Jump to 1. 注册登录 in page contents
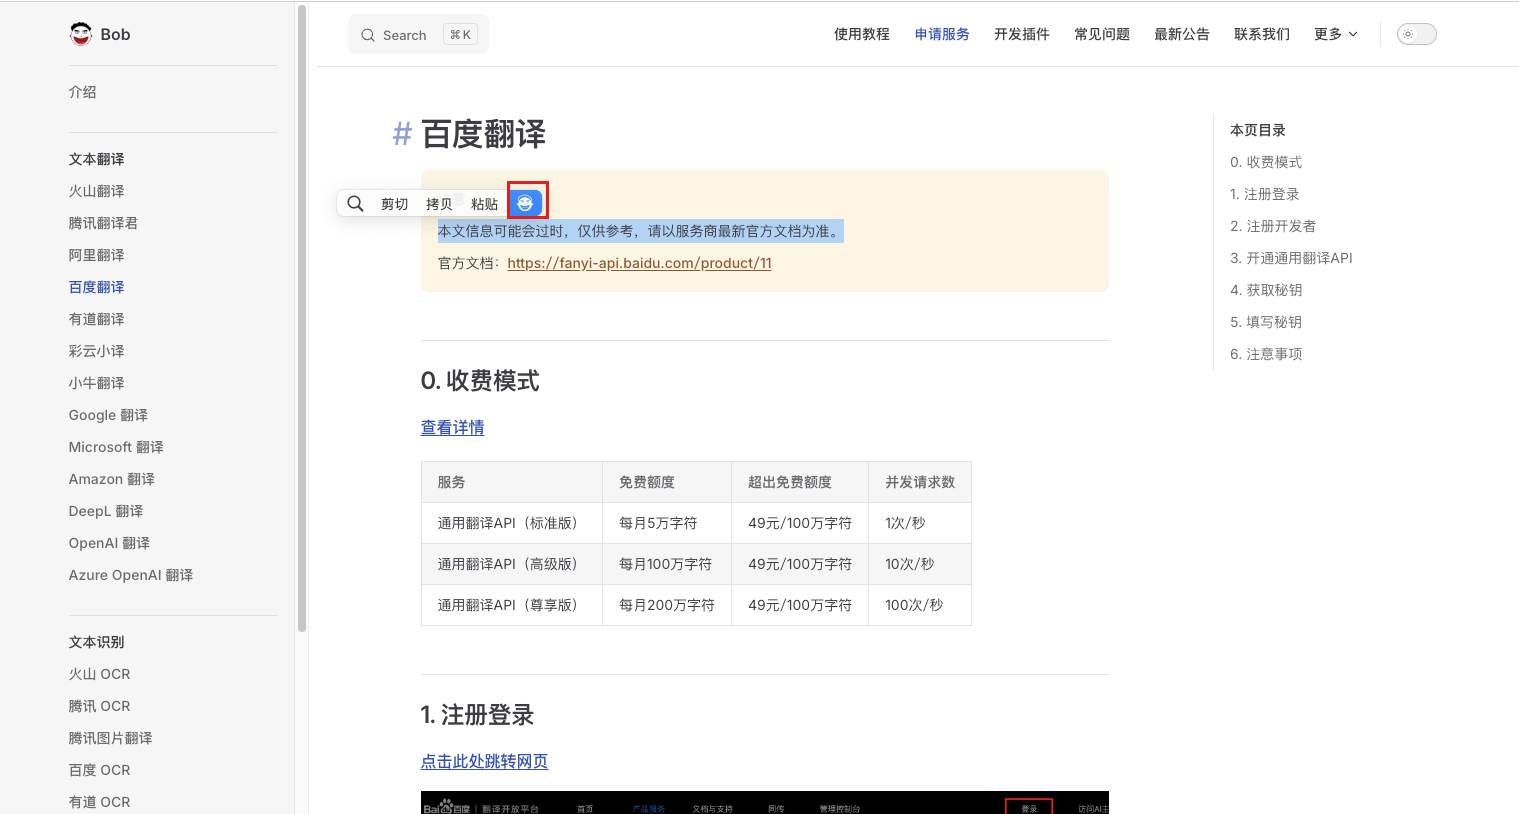1519x814 pixels. pos(1265,194)
